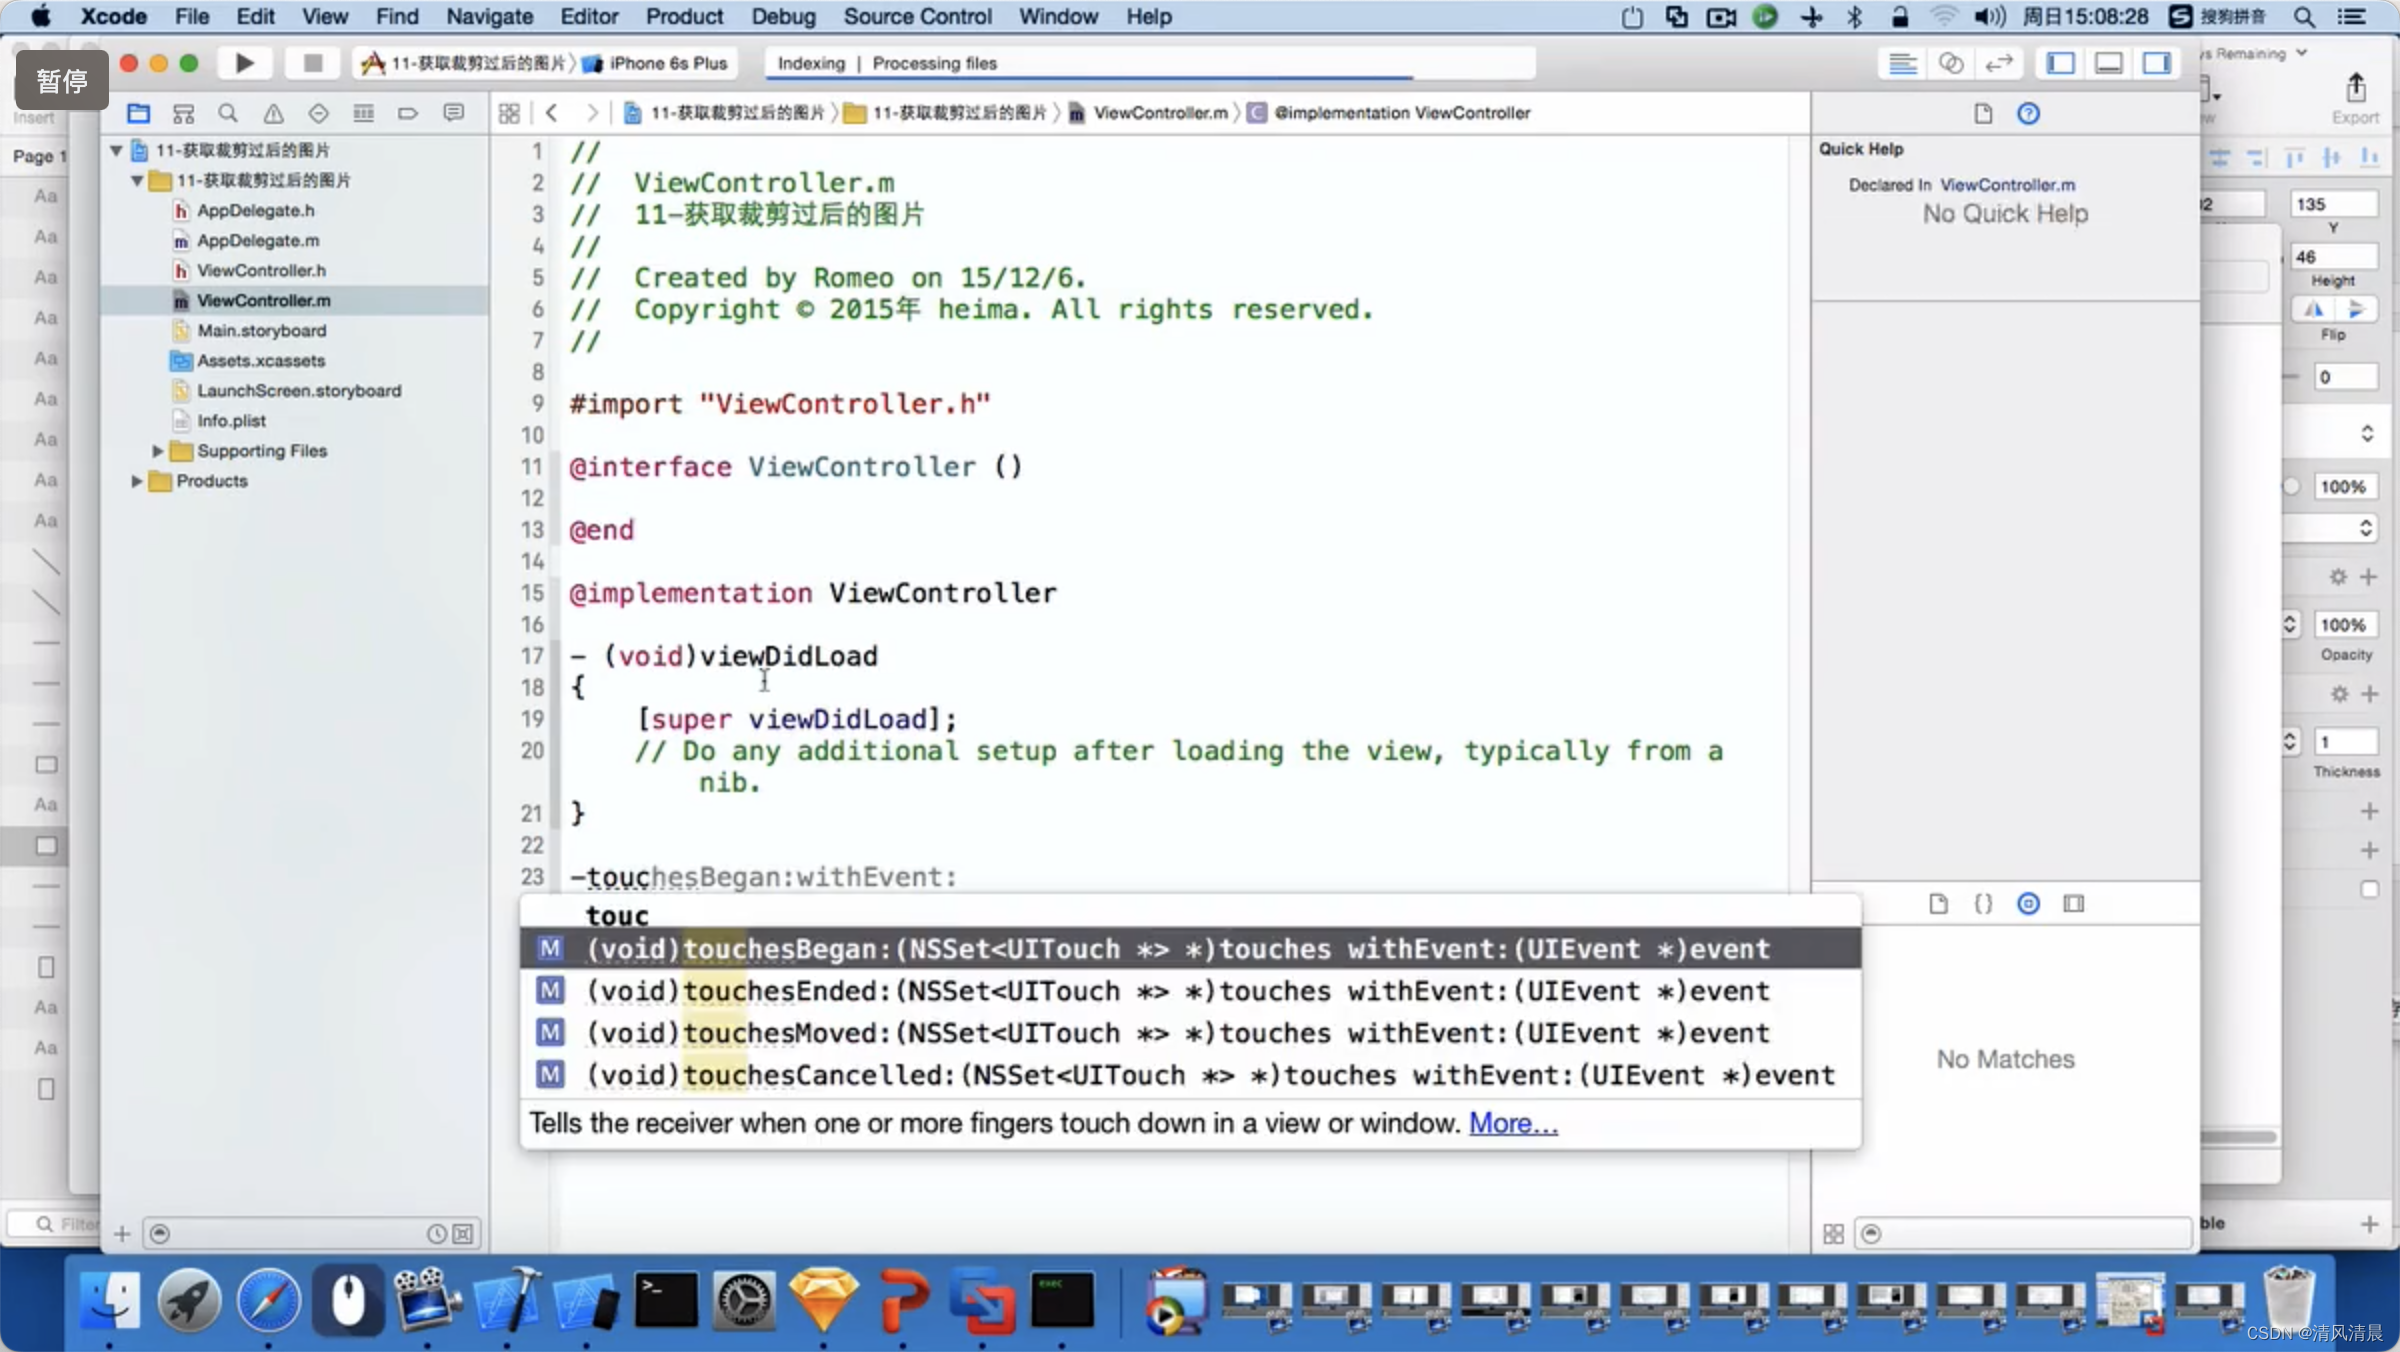Image resolution: width=2400 pixels, height=1352 pixels.
Task: Choose touchesEnded completion suggestion
Action: click(x=1190, y=990)
